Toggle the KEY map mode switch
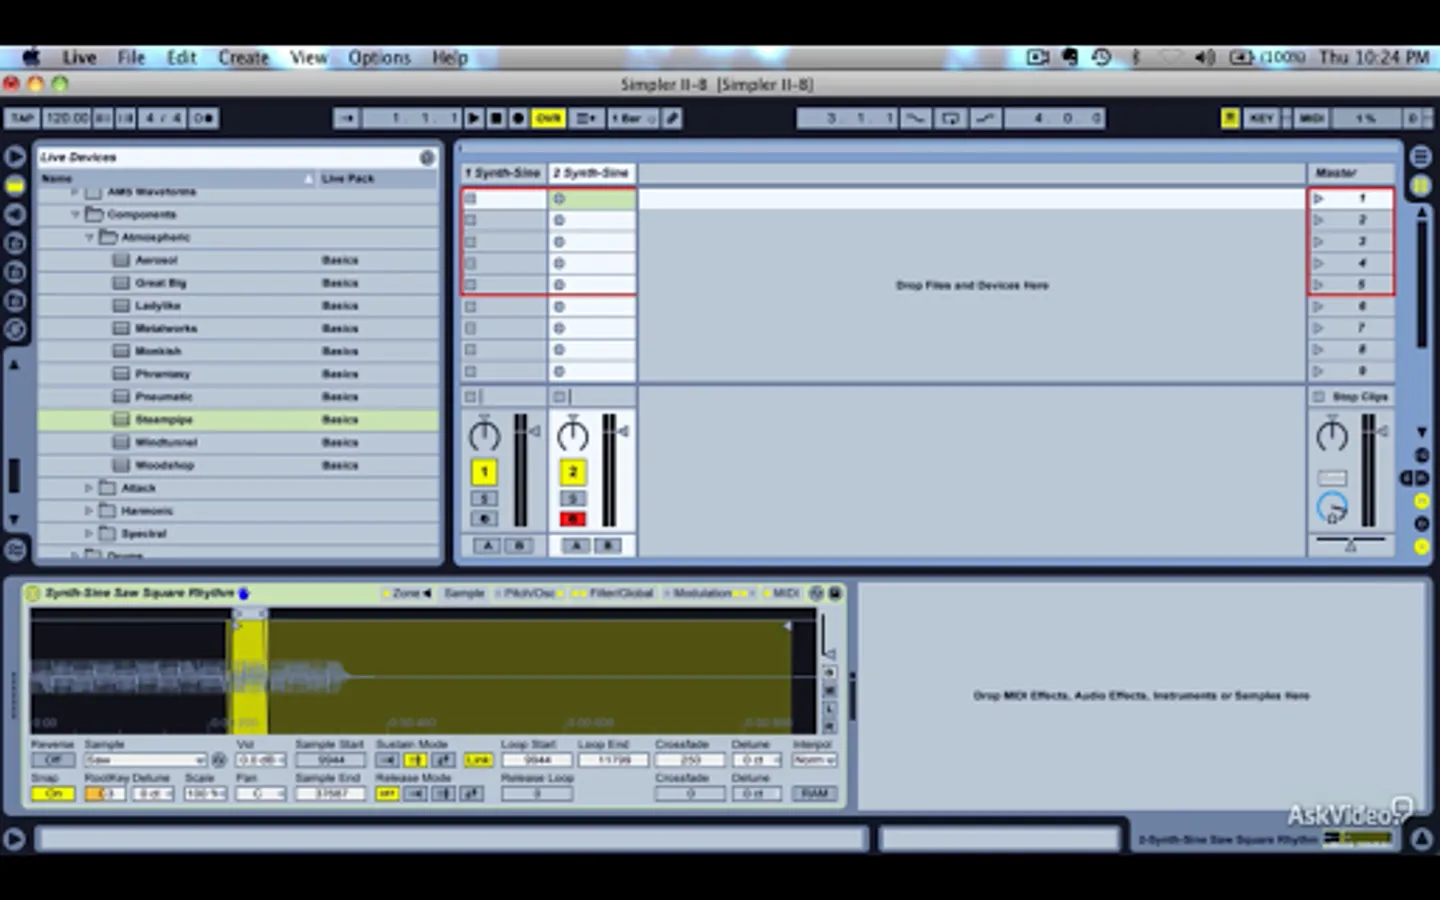The image size is (1440, 900). point(1261,118)
